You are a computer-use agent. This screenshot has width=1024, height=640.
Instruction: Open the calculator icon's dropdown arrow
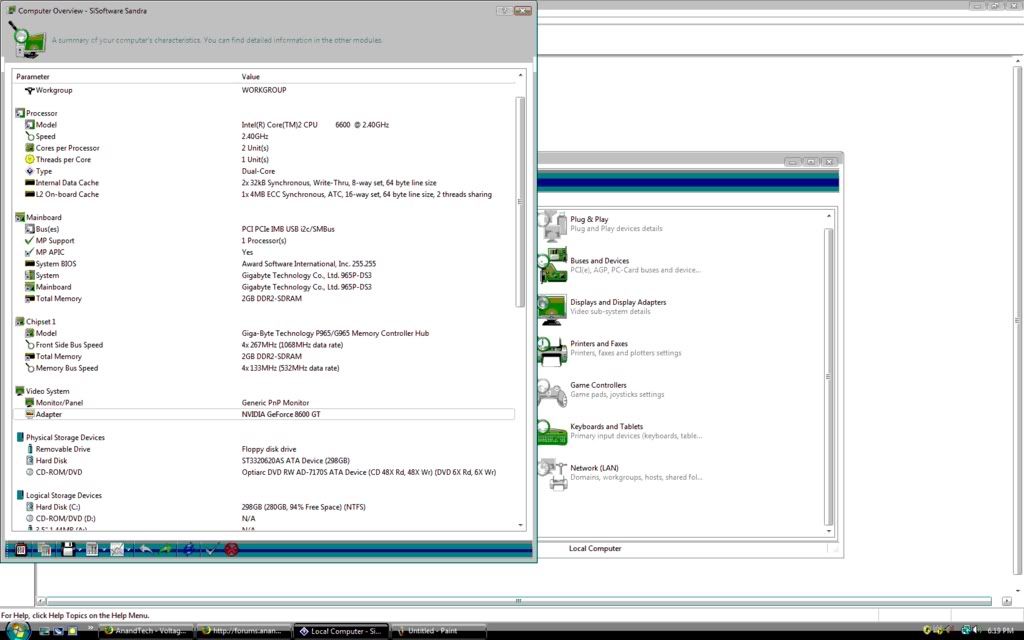pos(103,550)
